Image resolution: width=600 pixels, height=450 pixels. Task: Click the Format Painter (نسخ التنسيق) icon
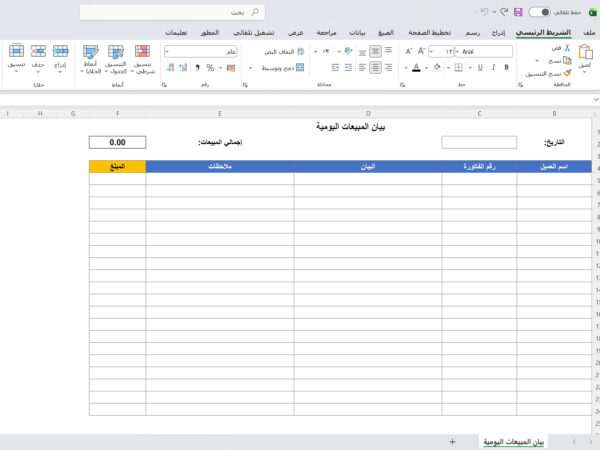pos(566,73)
